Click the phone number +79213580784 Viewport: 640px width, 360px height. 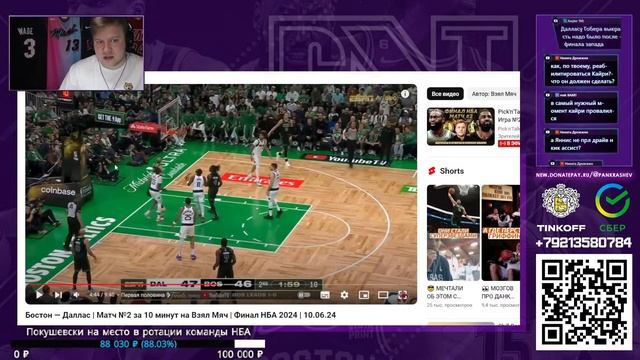[x=584, y=243]
